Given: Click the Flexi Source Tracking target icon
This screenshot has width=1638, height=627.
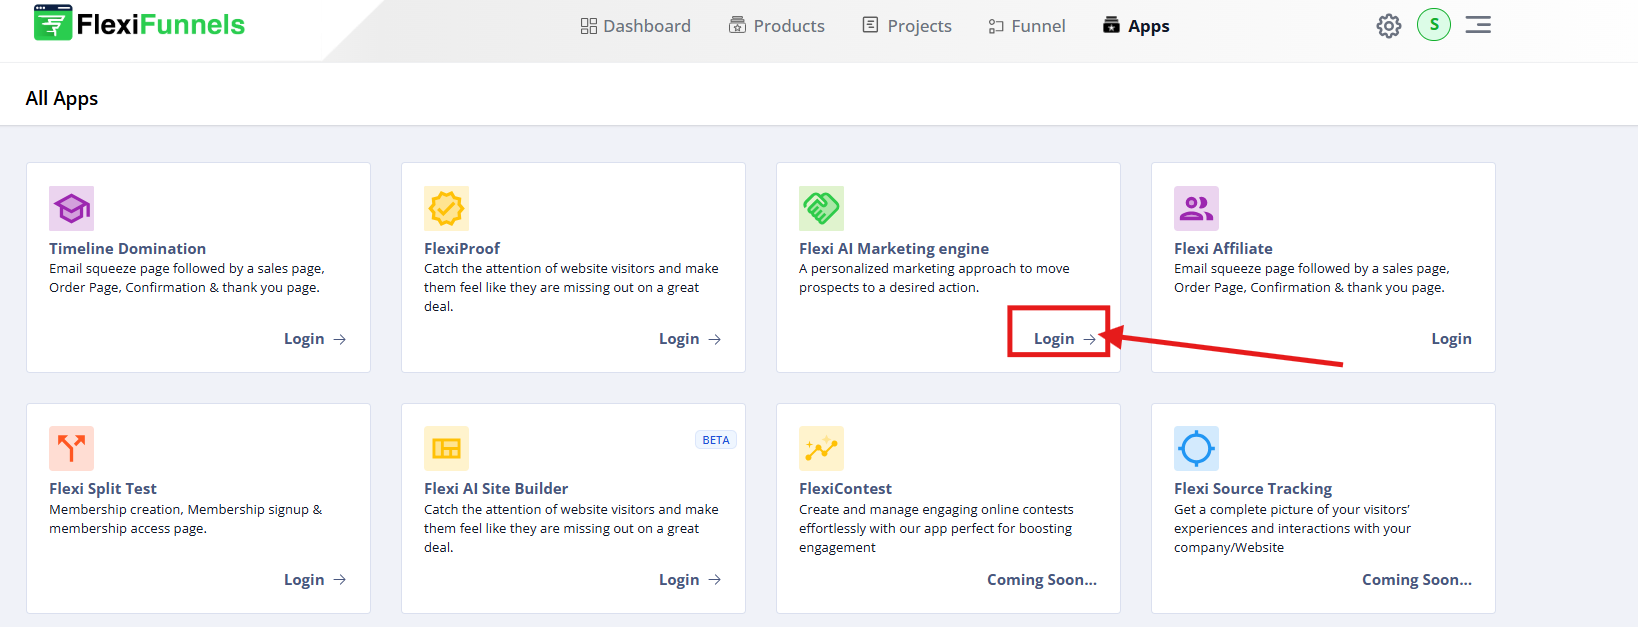Looking at the screenshot, I should pyautogui.click(x=1196, y=448).
